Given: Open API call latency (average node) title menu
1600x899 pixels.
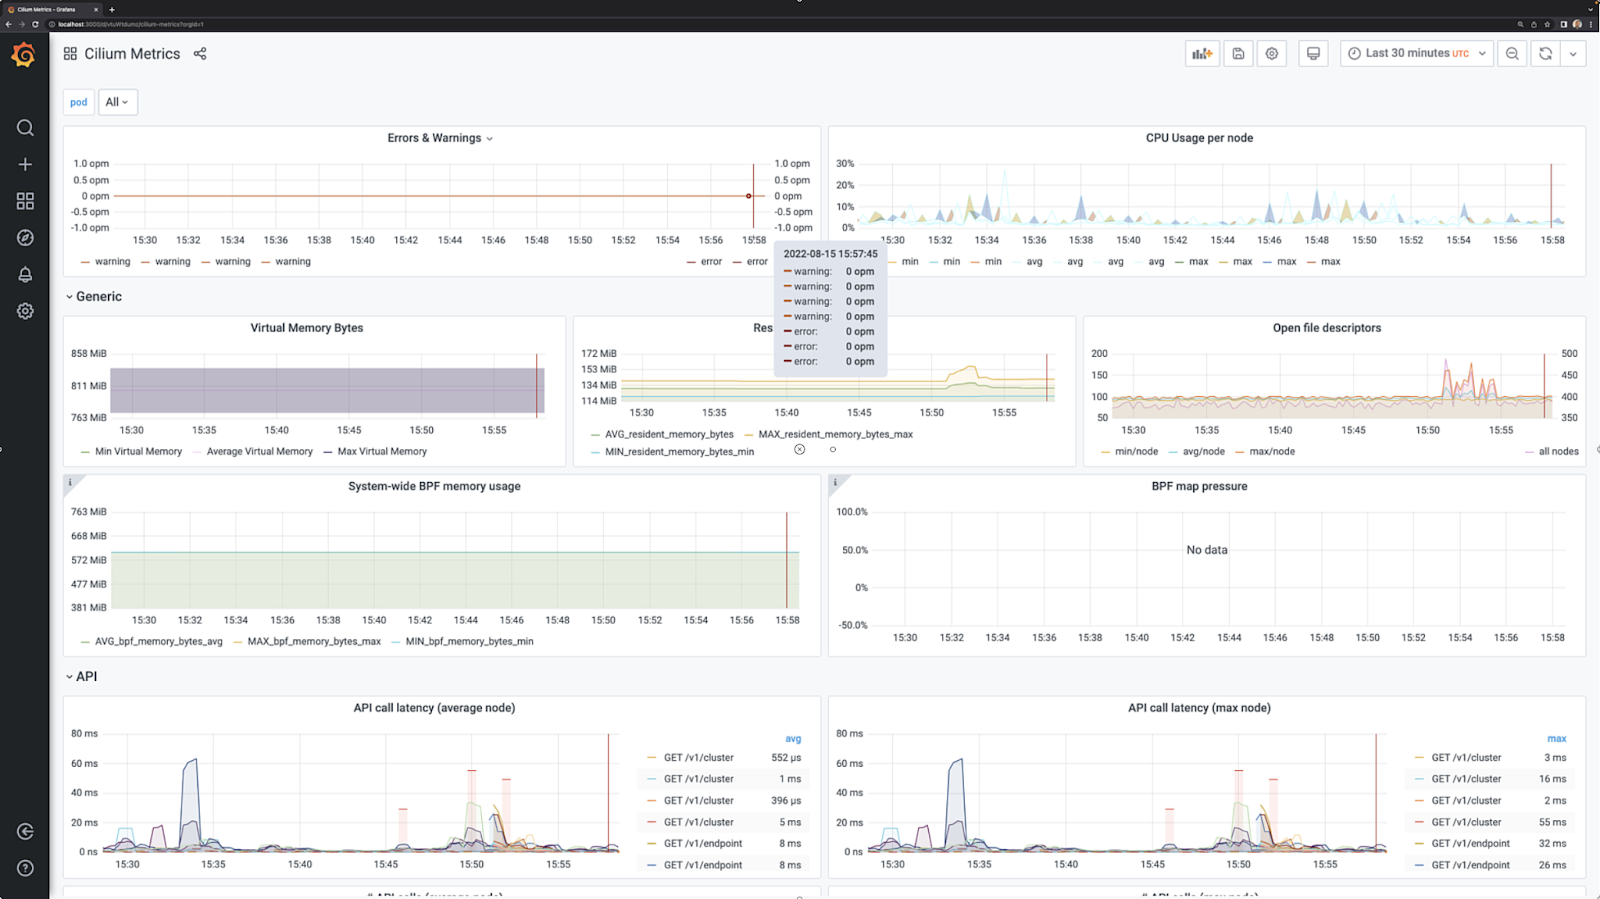Looking at the screenshot, I should (x=434, y=708).
